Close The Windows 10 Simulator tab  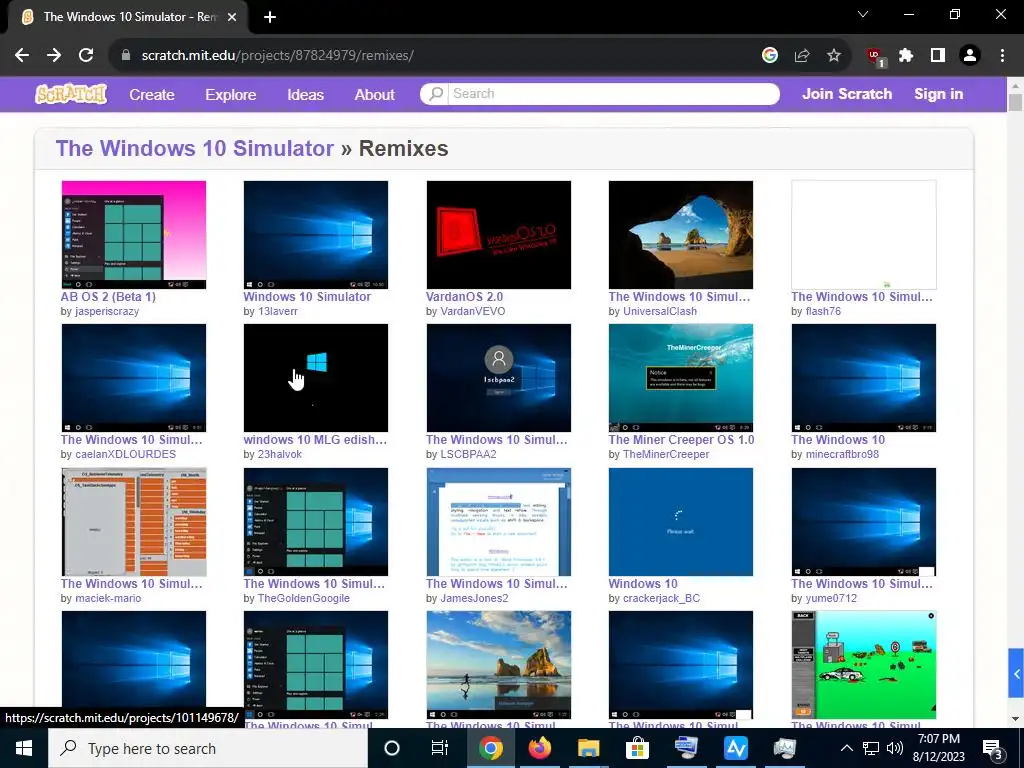click(x=232, y=17)
